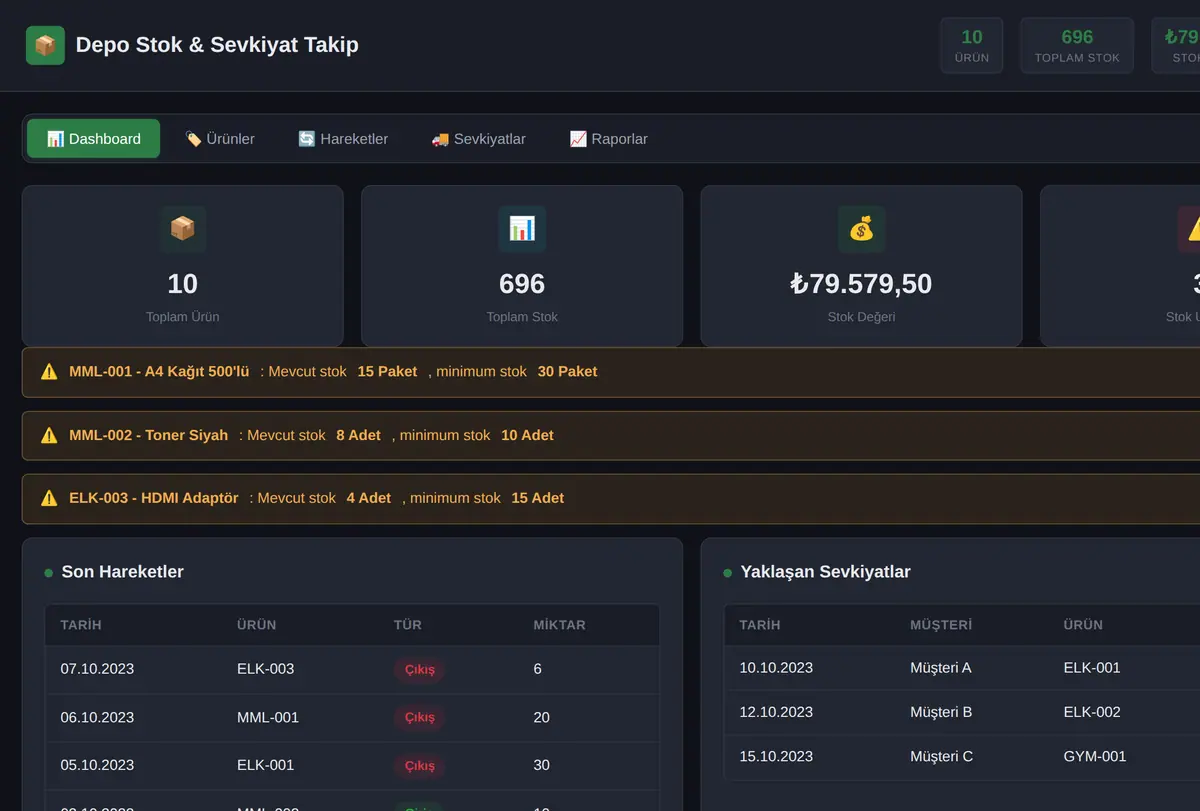
Task: Click the Toplam Ürün value 10 card
Action: (183, 266)
